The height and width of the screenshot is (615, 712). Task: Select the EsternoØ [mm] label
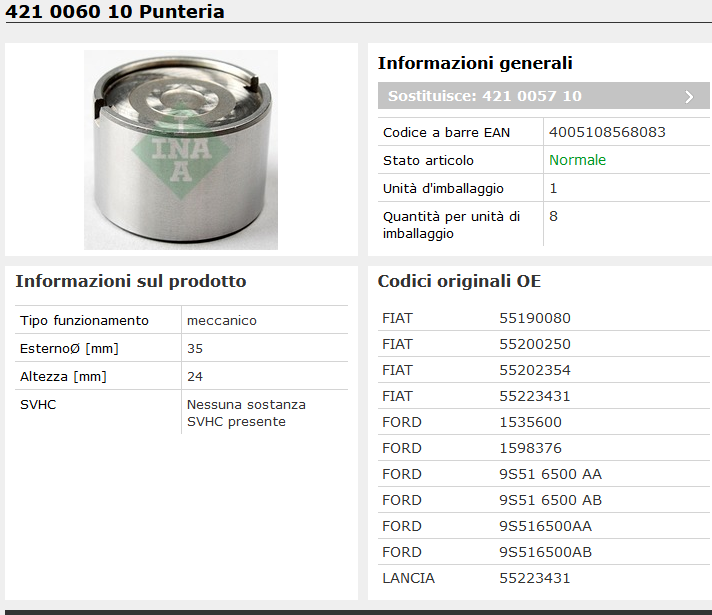click(x=69, y=348)
